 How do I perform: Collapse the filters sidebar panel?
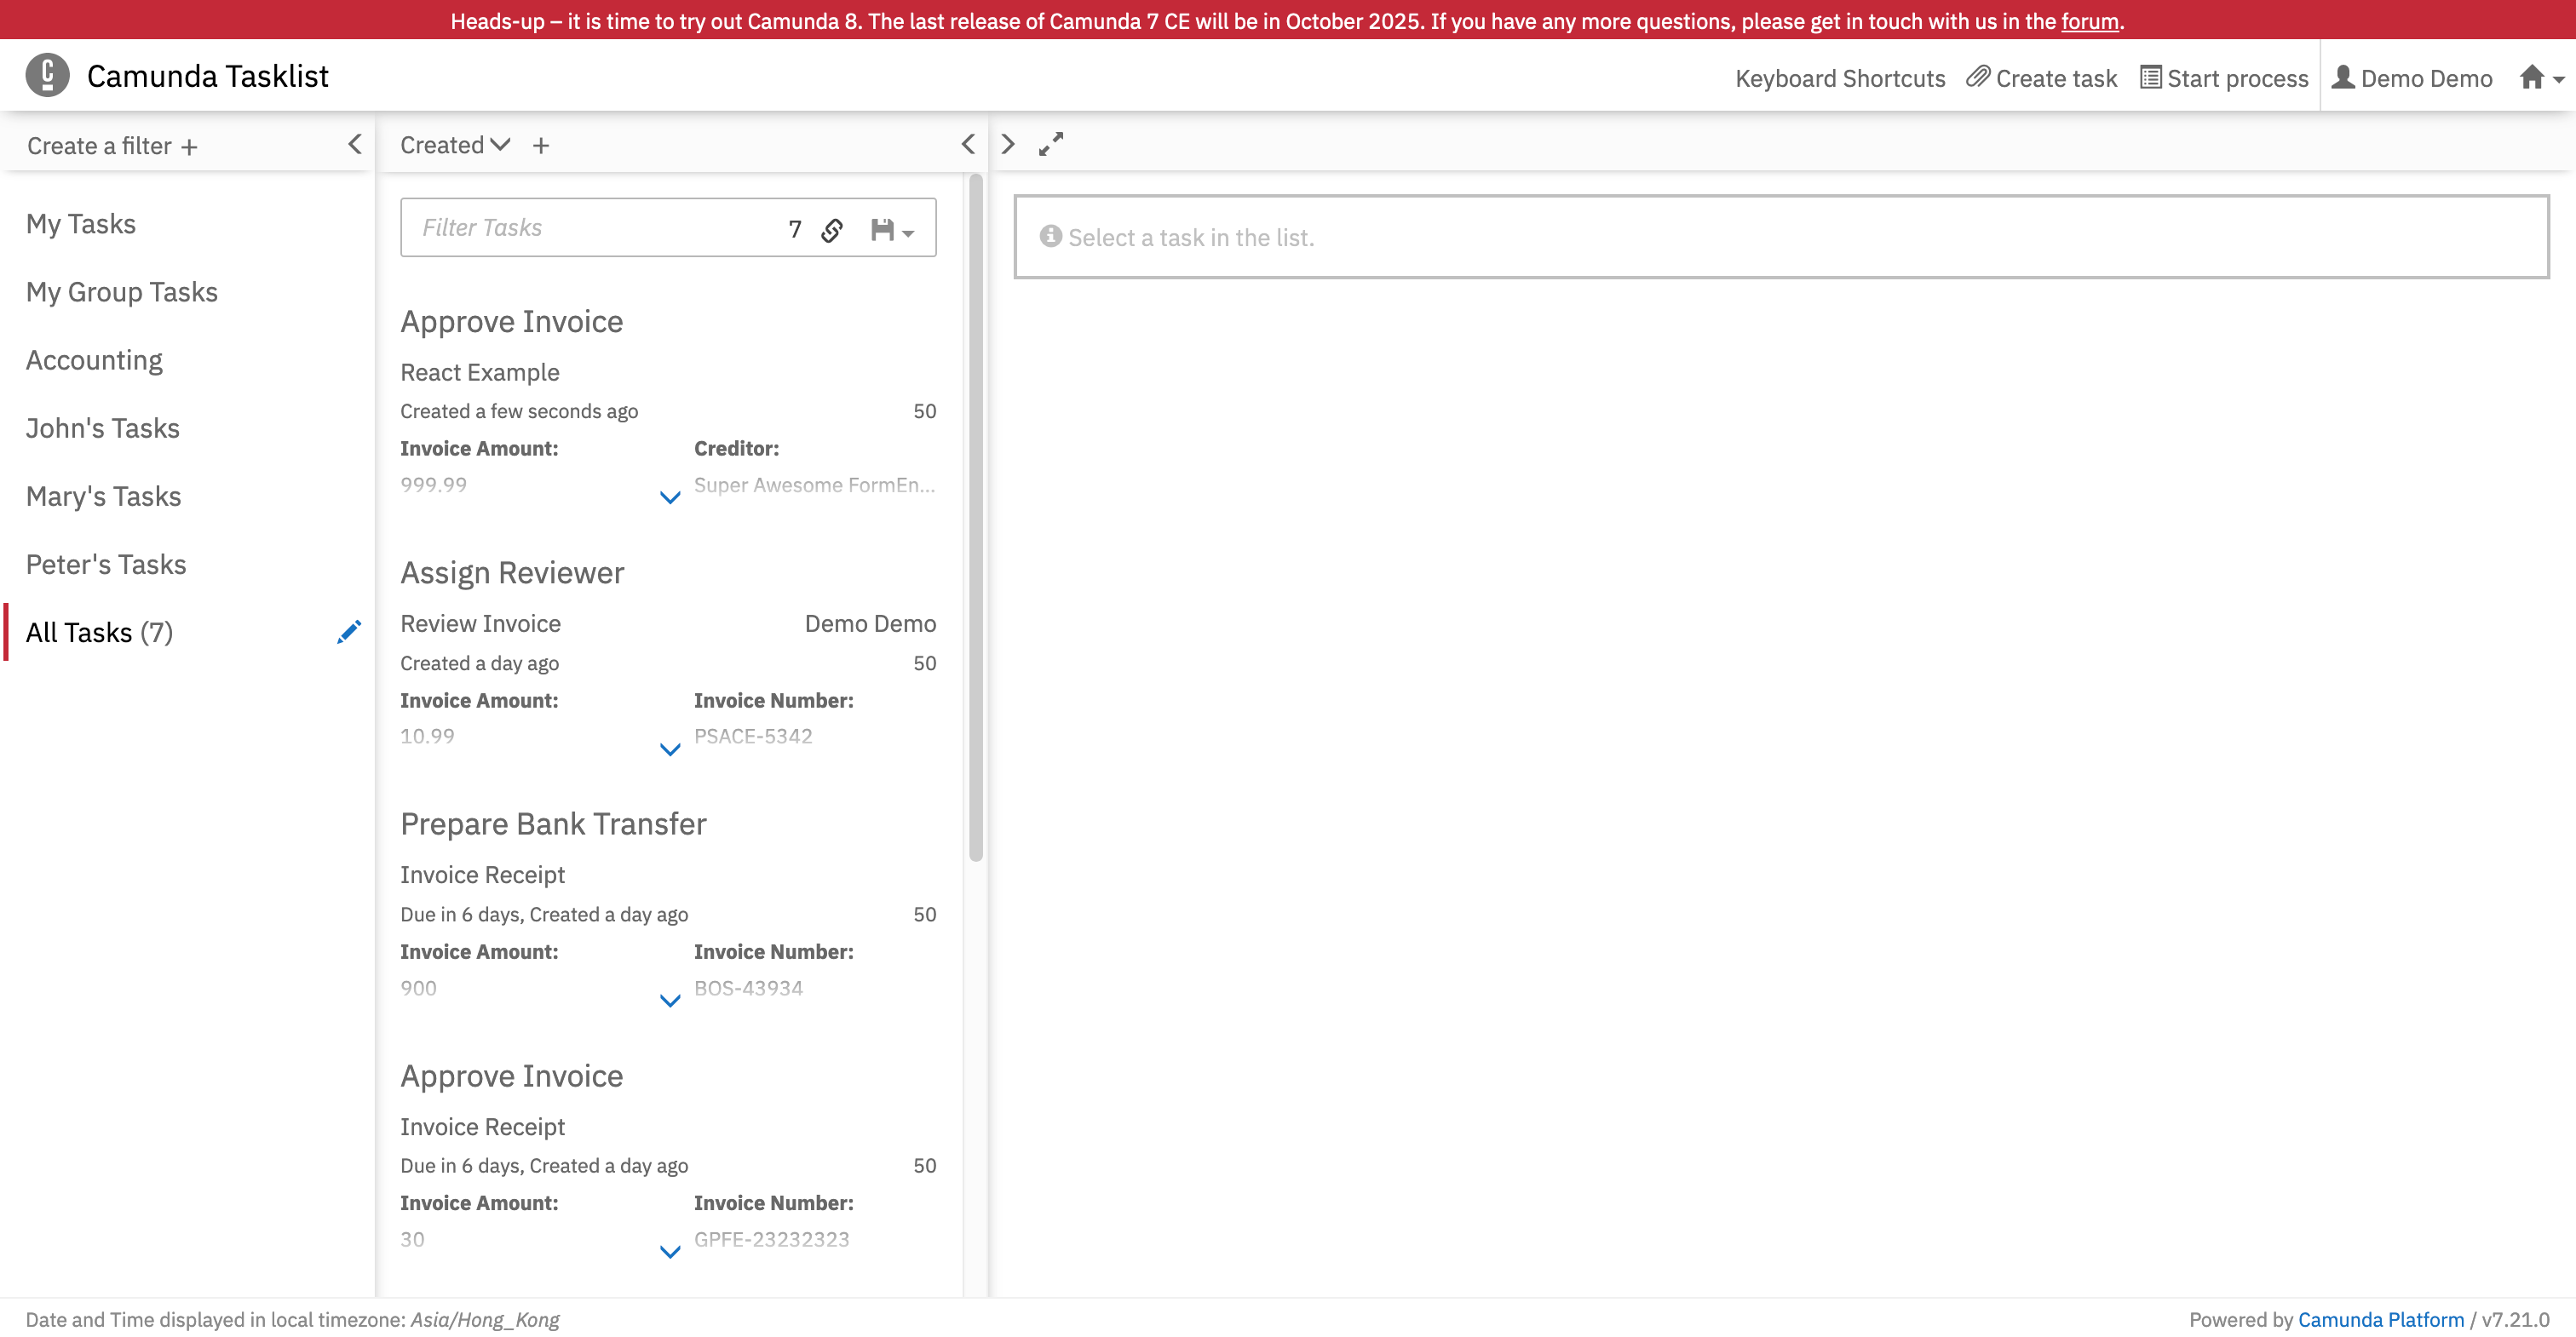[x=355, y=144]
